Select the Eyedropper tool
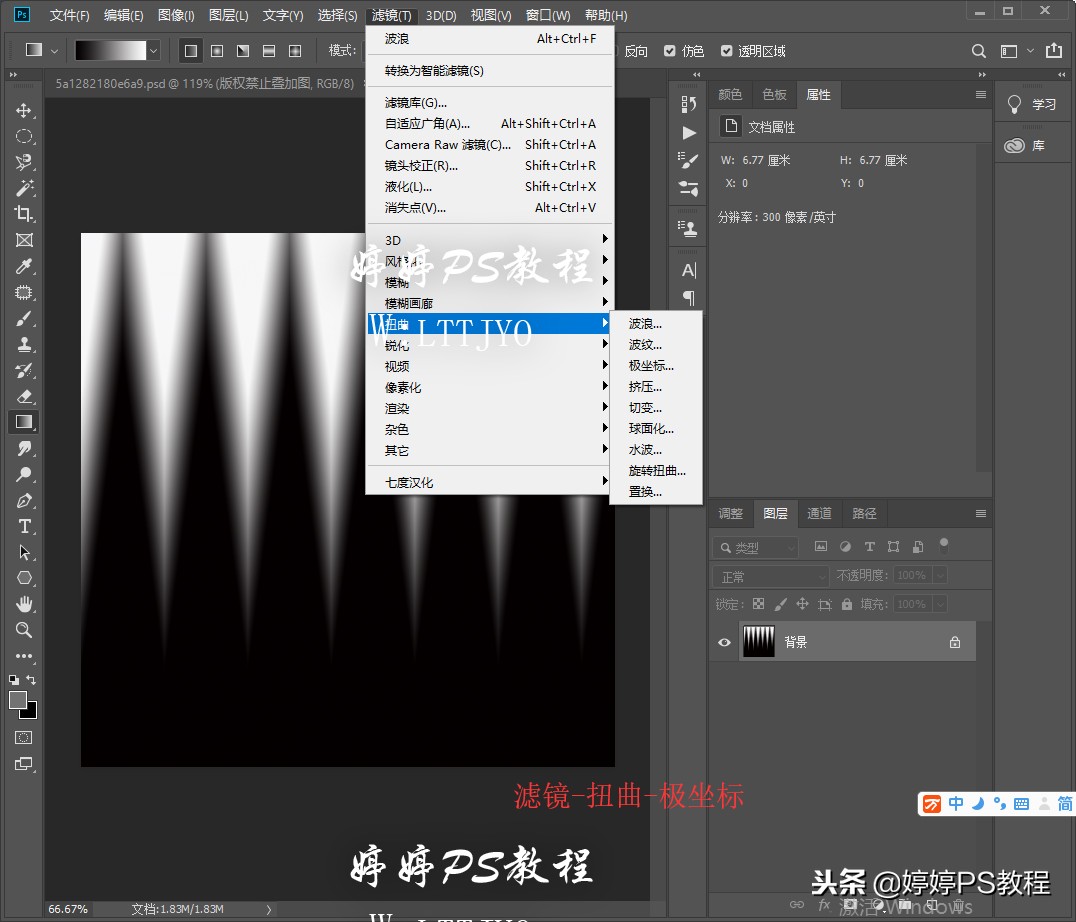The height and width of the screenshot is (922, 1076). pyautogui.click(x=24, y=266)
